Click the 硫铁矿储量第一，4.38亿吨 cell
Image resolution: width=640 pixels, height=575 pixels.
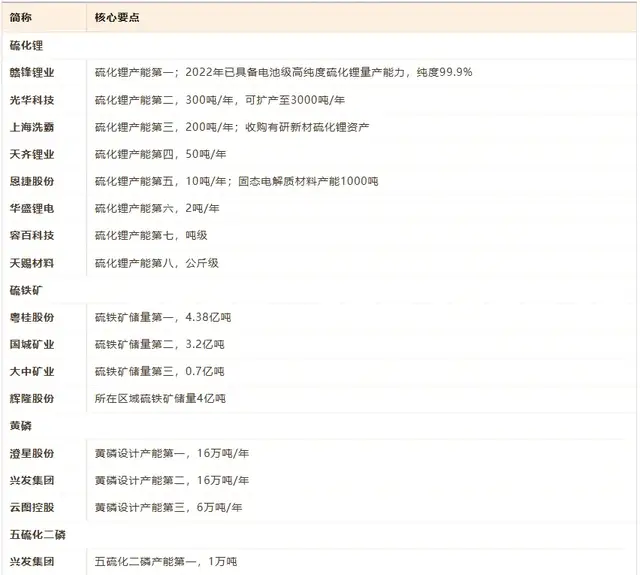point(163,317)
